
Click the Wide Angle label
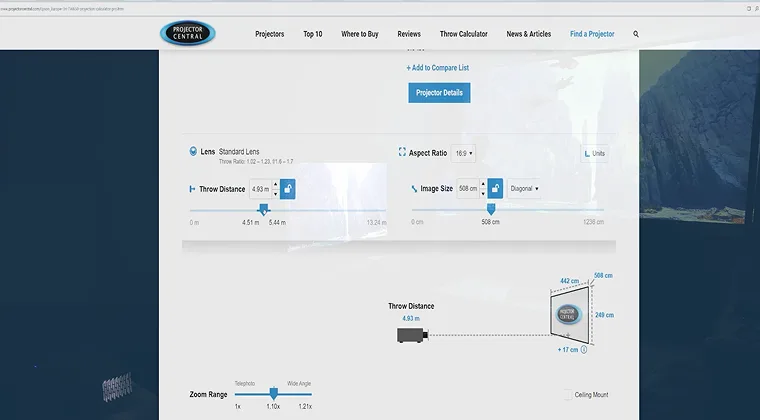pyautogui.click(x=299, y=383)
